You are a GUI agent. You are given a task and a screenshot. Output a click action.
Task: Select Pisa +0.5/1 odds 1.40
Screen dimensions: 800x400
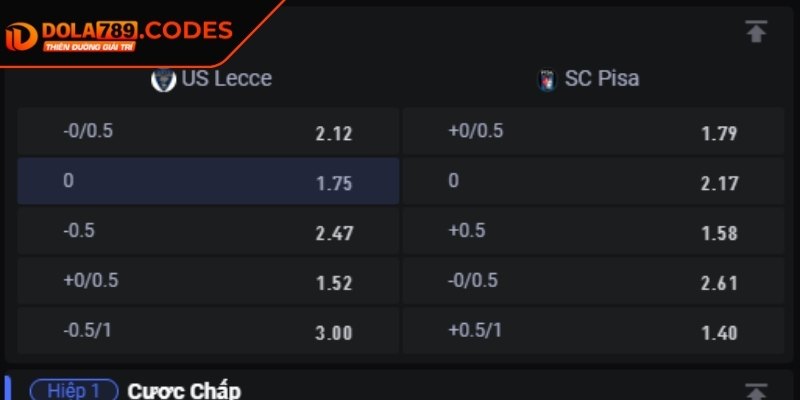pos(593,331)
